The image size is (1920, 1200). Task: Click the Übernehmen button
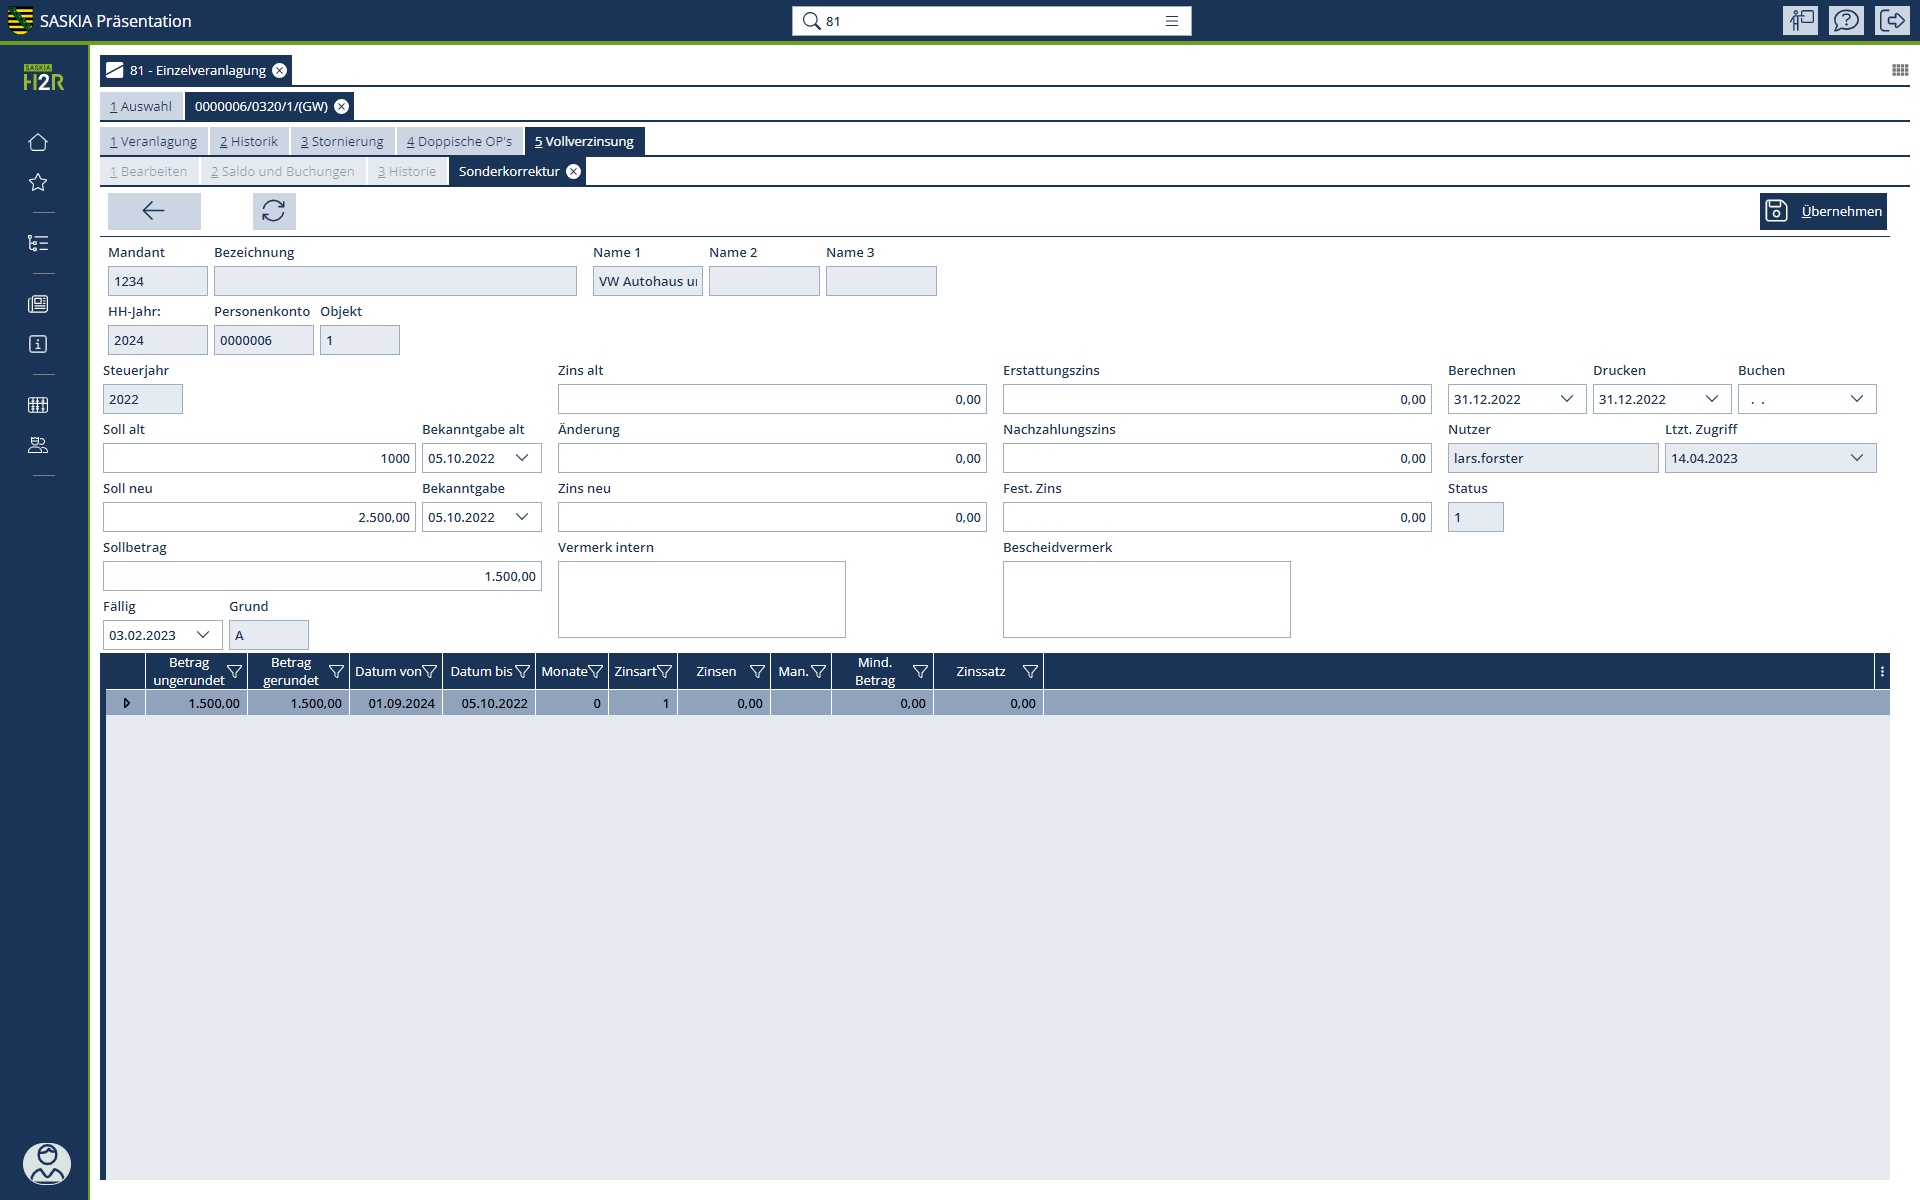coord(1822,211)
